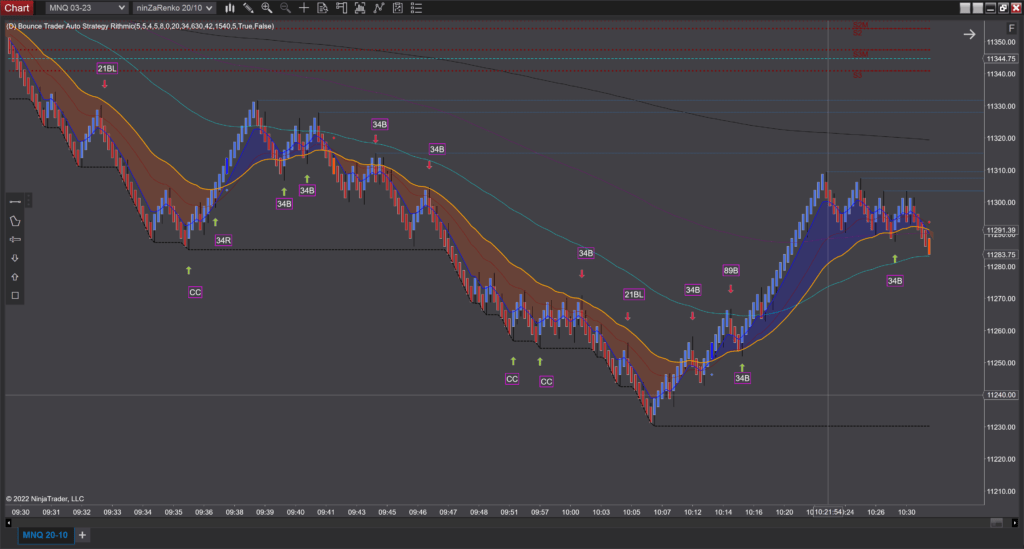Click the 11283.75 price marker
The width and height of the screenshot is (1024, 549).
1000,255
